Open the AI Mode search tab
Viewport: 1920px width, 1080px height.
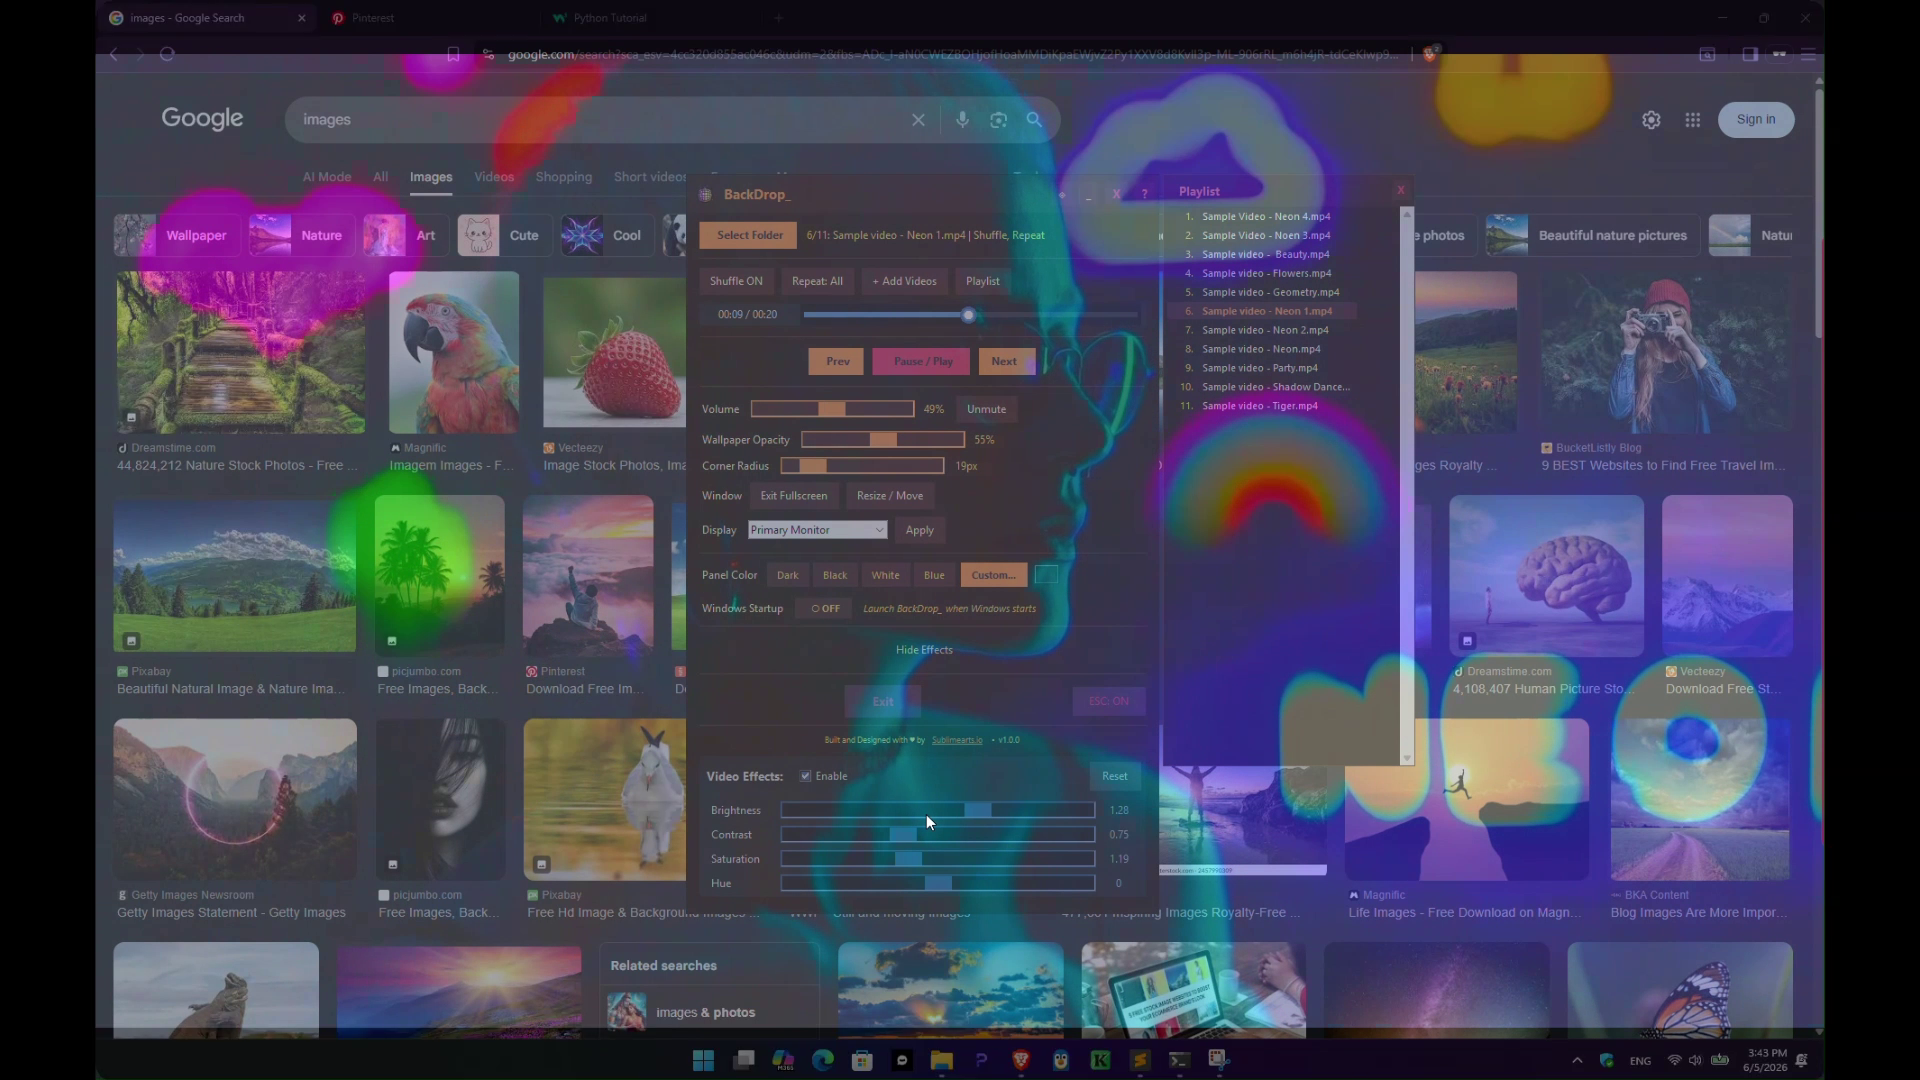(327, 177)
